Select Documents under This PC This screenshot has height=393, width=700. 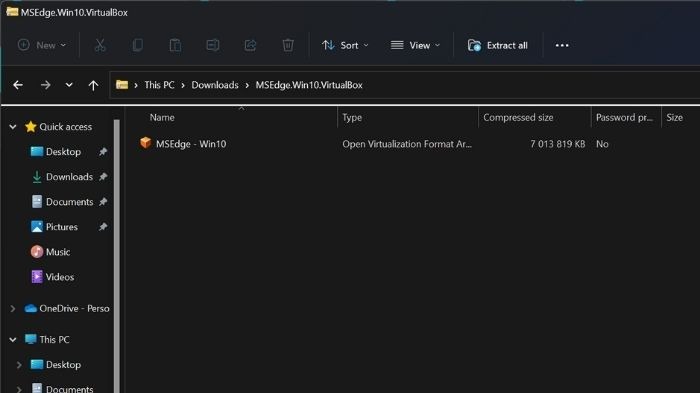click(x=70, y=389)
